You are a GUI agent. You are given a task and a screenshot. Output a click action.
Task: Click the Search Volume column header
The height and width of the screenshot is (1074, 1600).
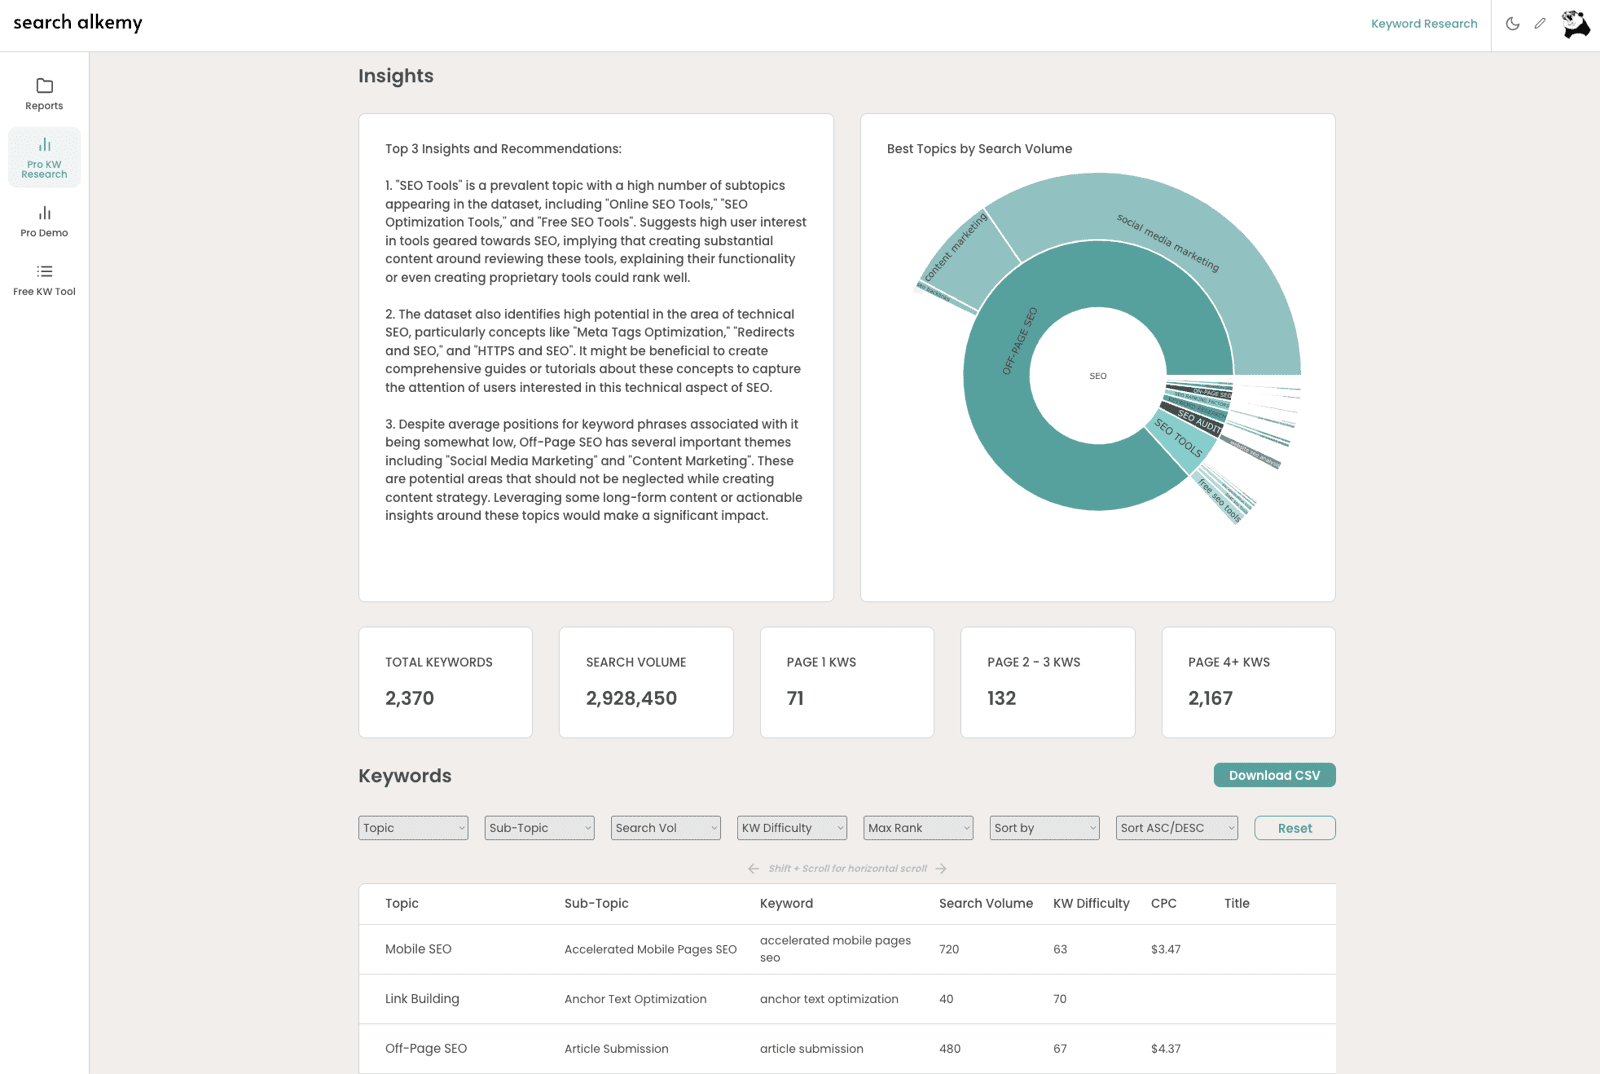tap(985, 903)
